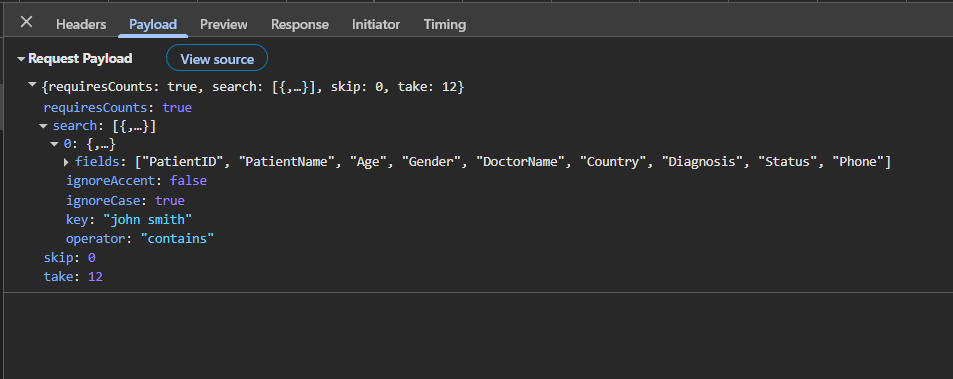The width and height of the screenshot is (953, 379).
Task: Click the "PatientName" field value
Action: pyautogui.click(x=287, y=162)
